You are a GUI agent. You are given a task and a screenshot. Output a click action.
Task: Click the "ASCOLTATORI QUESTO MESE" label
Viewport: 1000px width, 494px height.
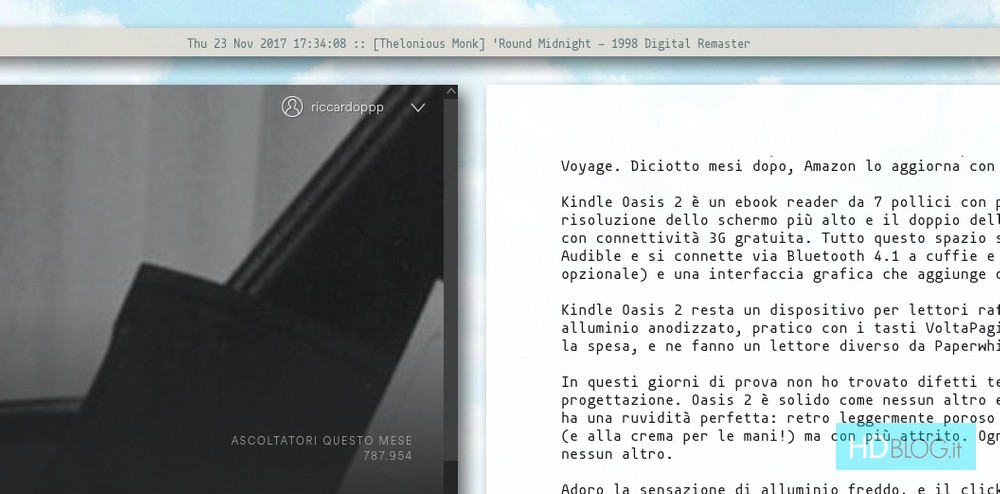(321, 440)
